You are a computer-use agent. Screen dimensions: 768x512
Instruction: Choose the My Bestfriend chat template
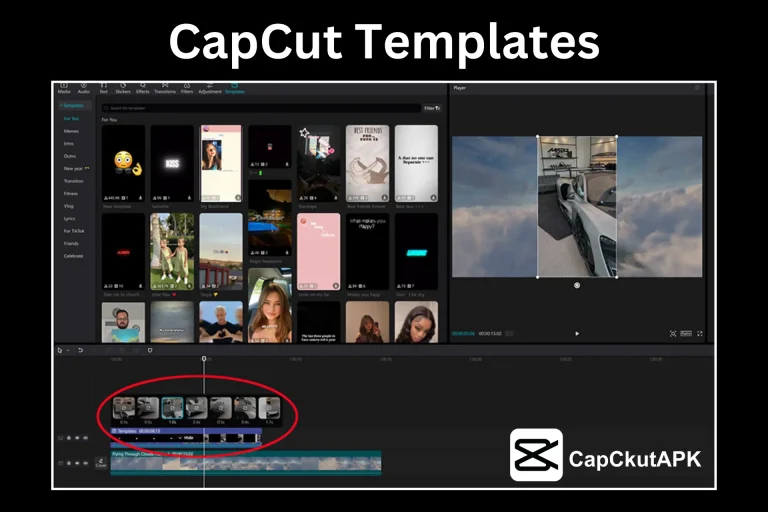[x=221, y=163]
